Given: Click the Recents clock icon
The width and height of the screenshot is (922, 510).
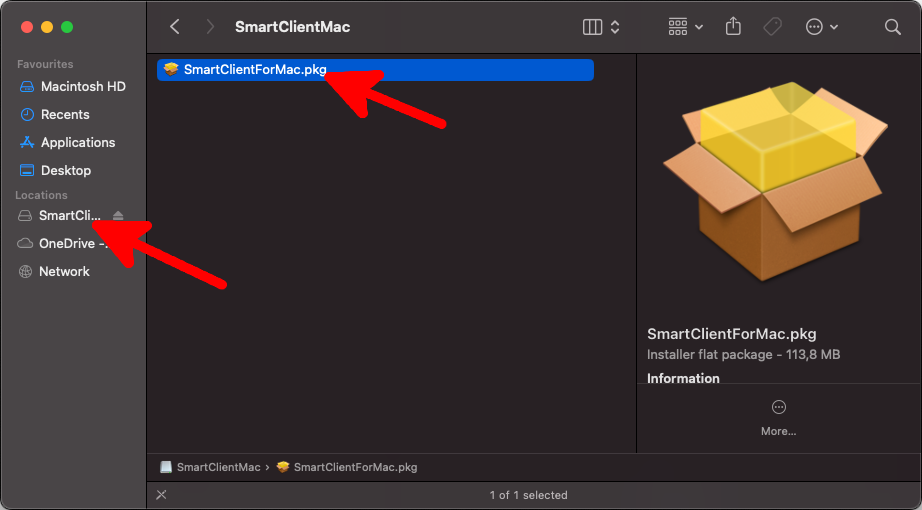Looking at the screenshot, I should pyautogui.click(x=27, y=114).
